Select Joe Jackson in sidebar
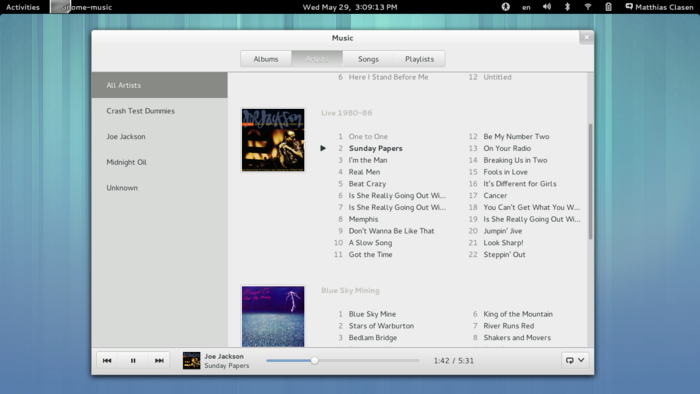Screen dimensions: 700x394 tap(159, 137)
